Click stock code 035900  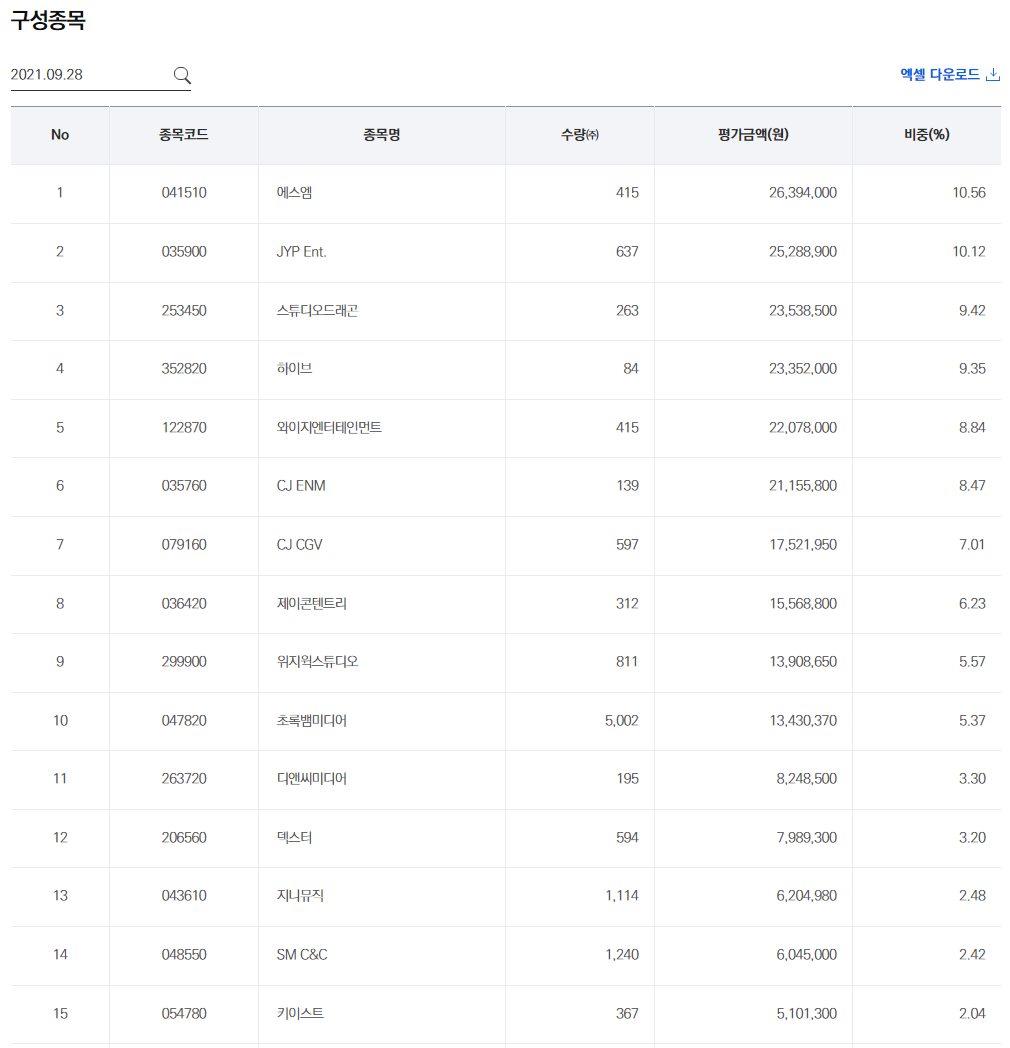[x=184, y=252]
